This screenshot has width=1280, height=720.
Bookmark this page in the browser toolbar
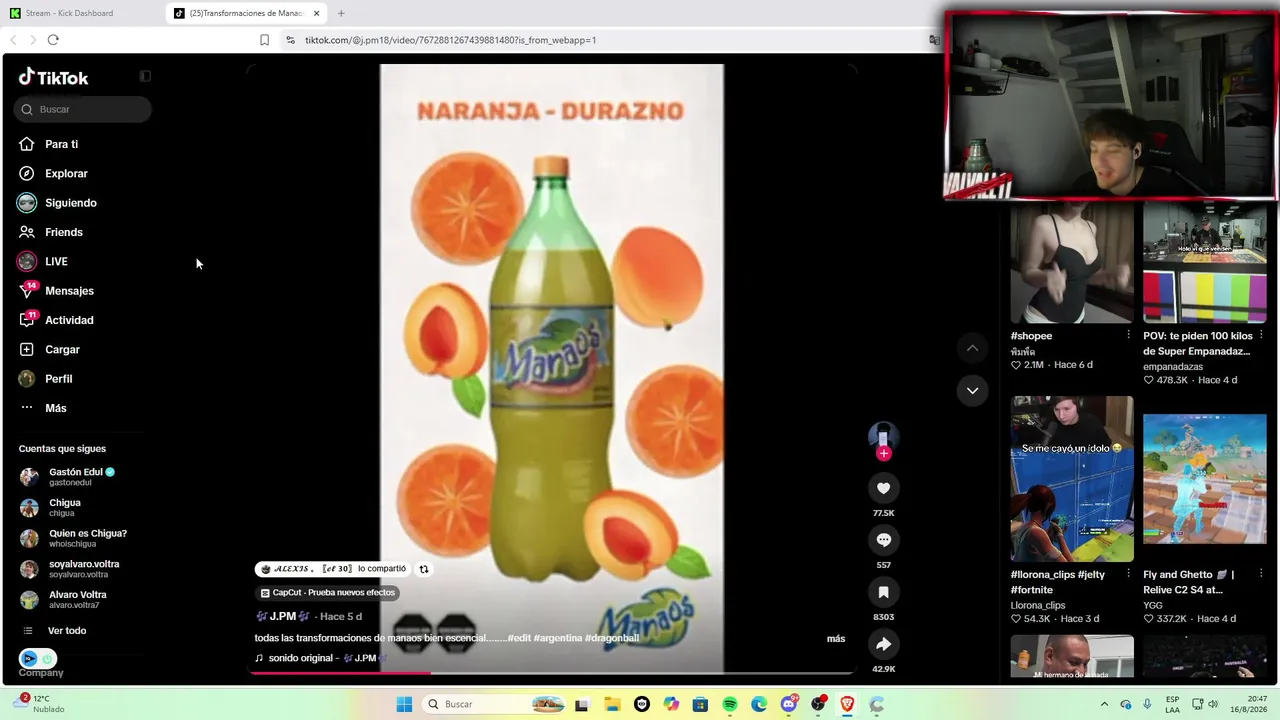pyautogui.click(x=264, y=40)
